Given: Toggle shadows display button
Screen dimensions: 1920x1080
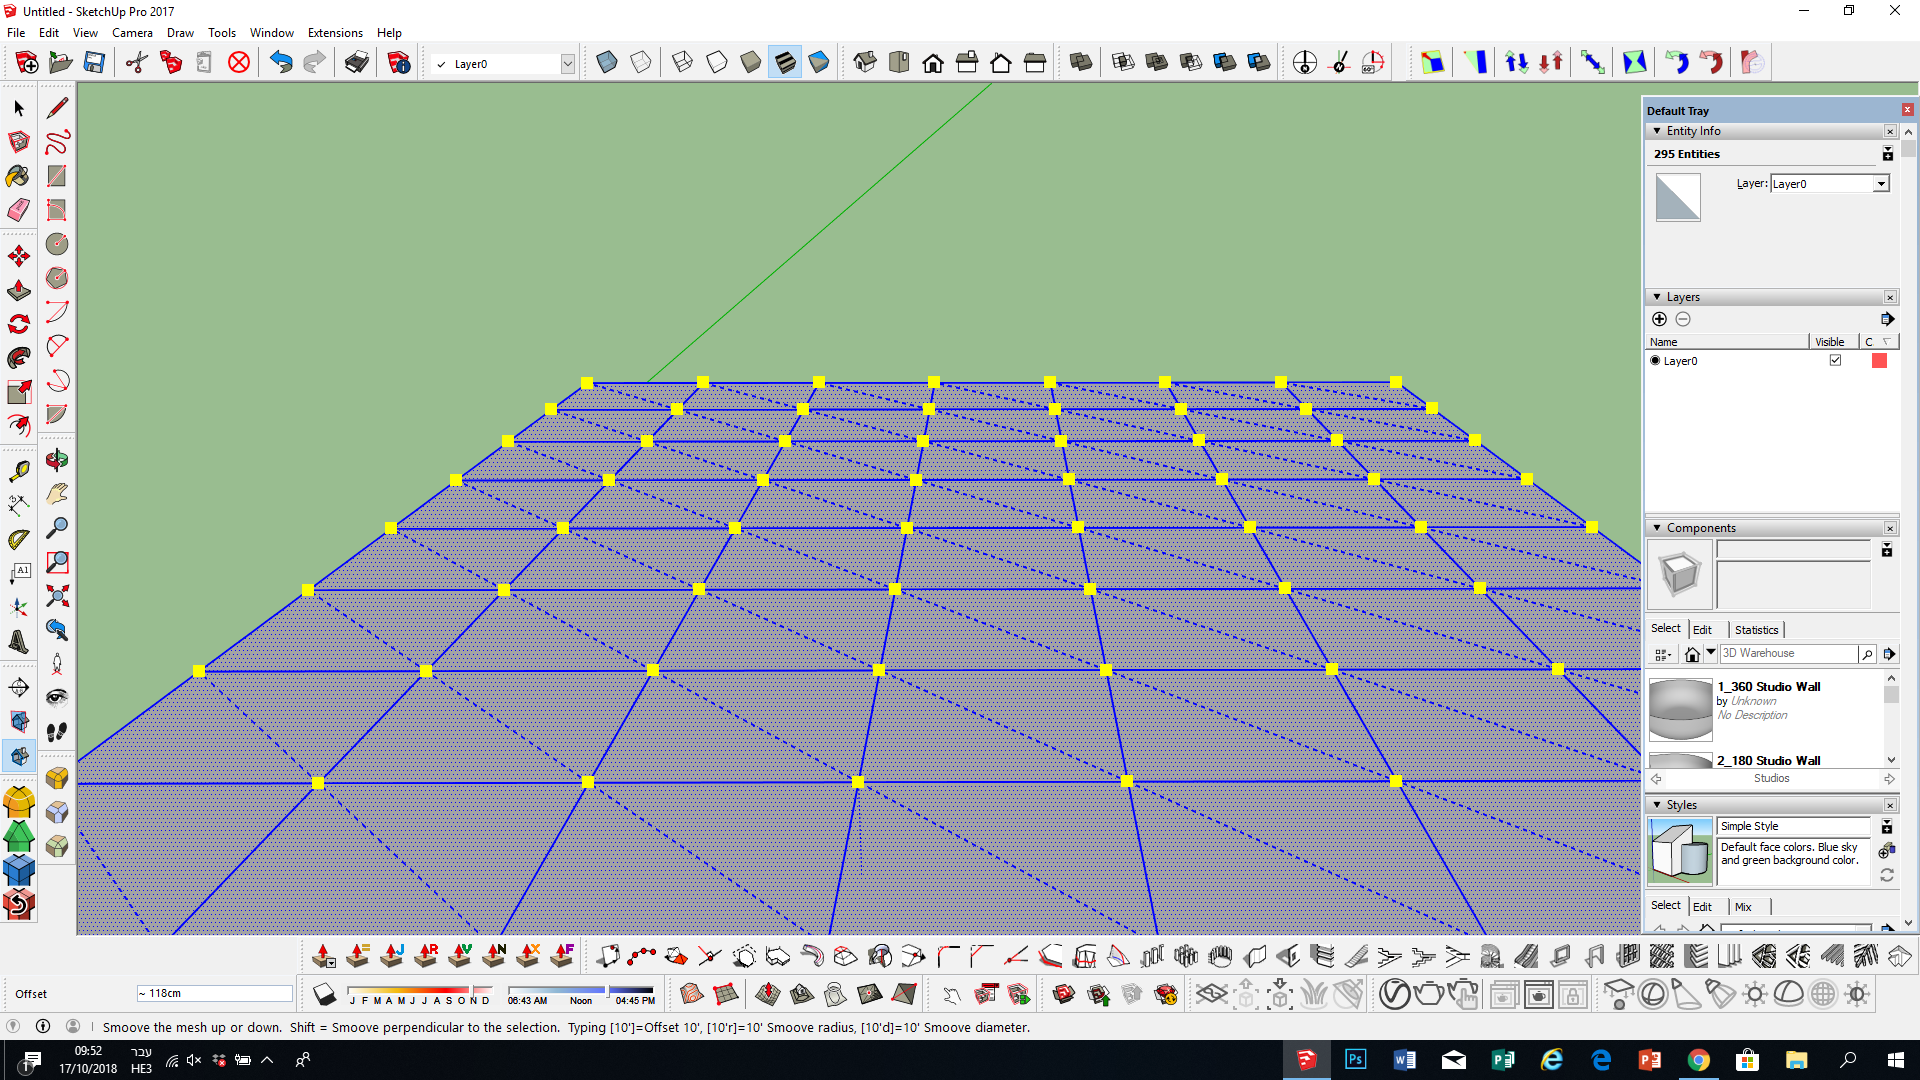Looking at the screenshot, I should (x=323, y=994).
